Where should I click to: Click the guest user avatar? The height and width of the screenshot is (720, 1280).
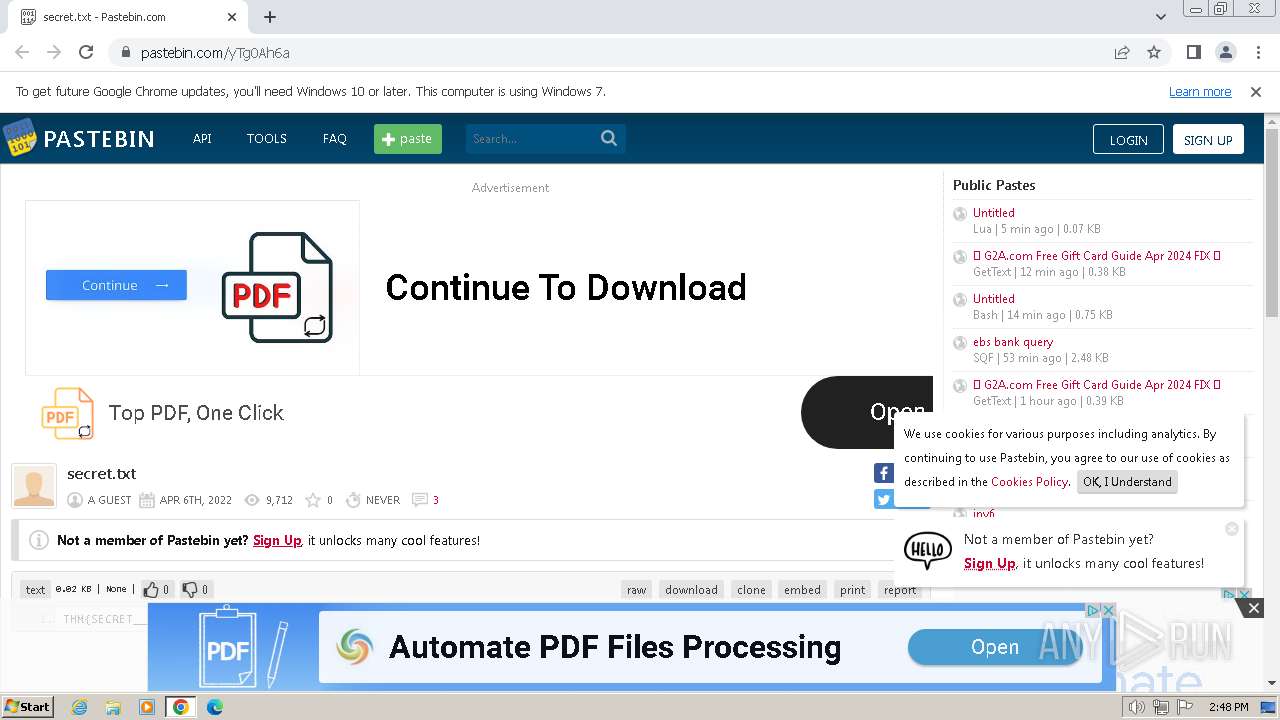[34, 486]
